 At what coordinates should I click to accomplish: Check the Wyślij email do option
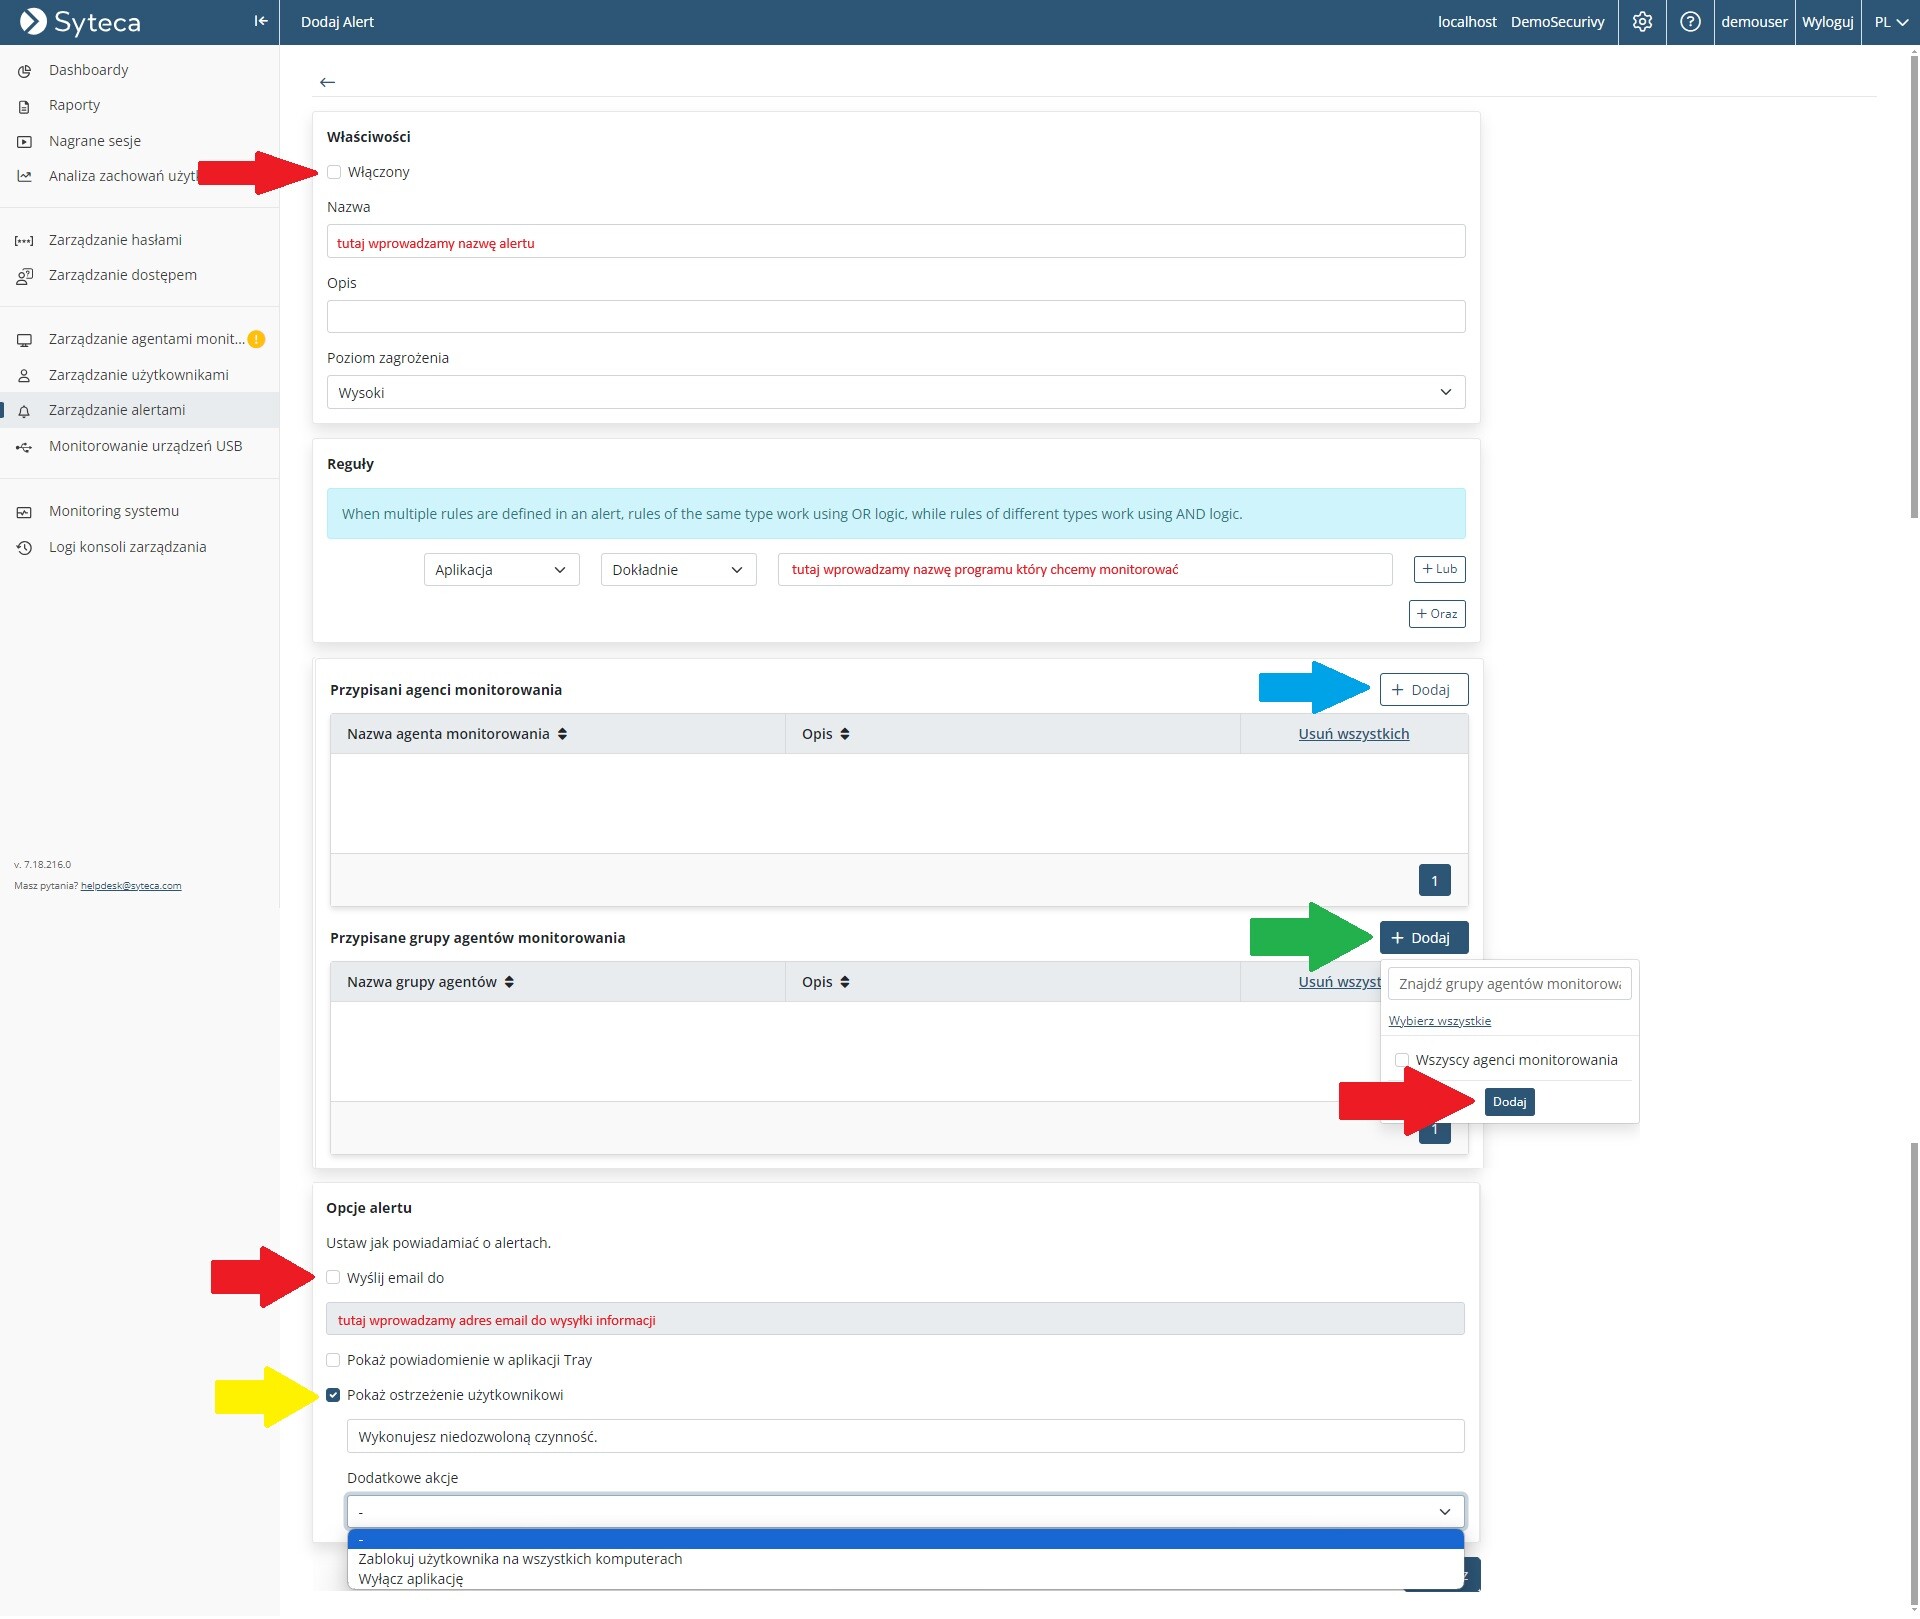click(x=333, y=1278)
